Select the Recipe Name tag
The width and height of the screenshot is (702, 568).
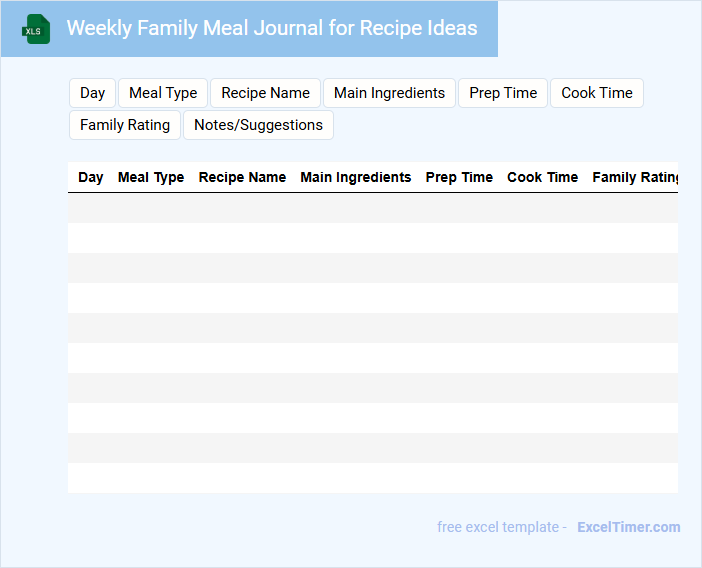coord(265,93)
